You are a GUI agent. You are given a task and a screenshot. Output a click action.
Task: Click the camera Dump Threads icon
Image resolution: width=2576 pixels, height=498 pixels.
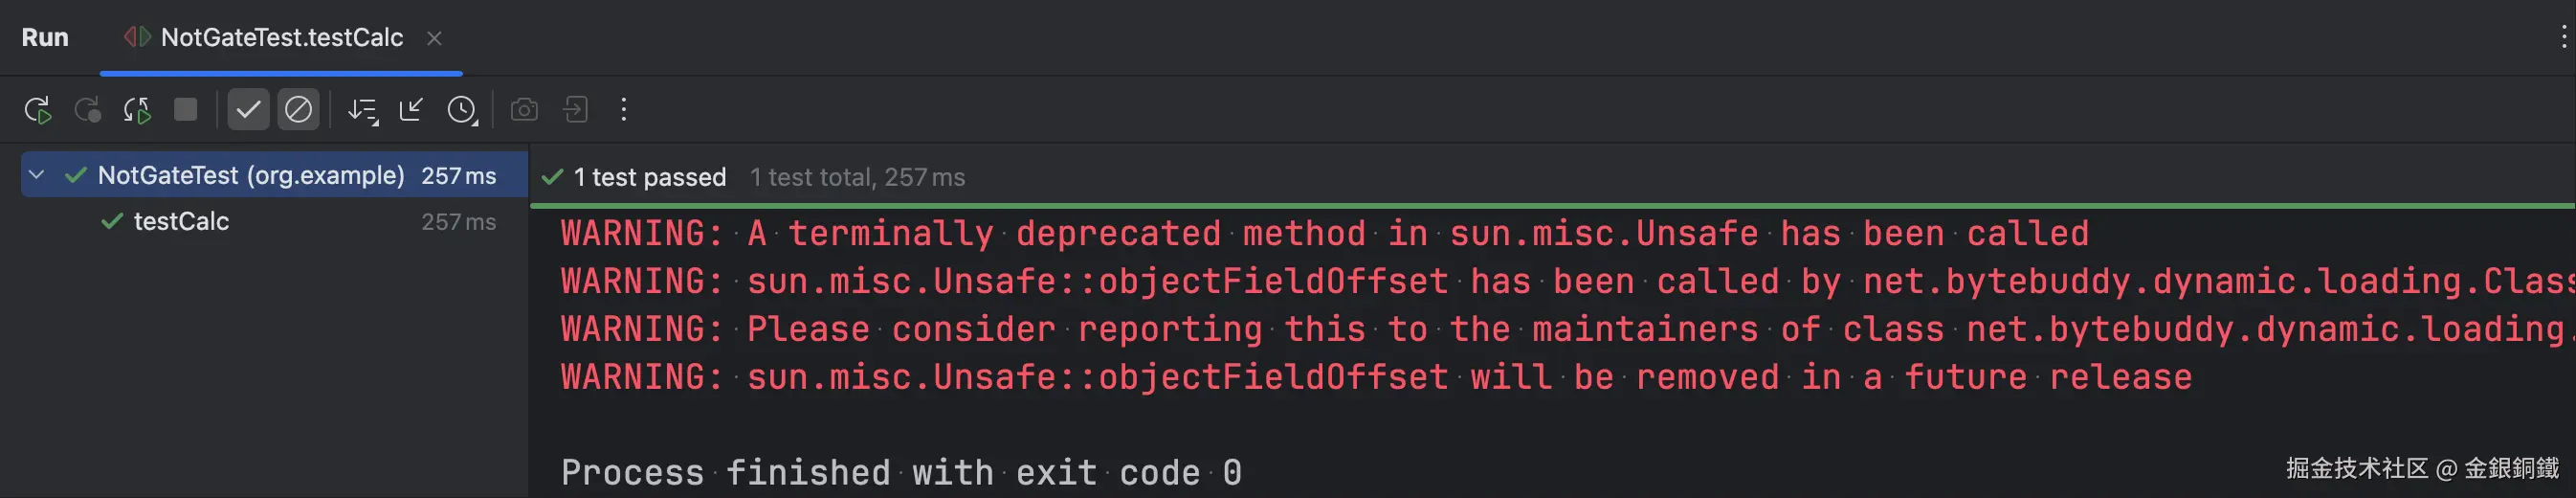click(524, 110)
